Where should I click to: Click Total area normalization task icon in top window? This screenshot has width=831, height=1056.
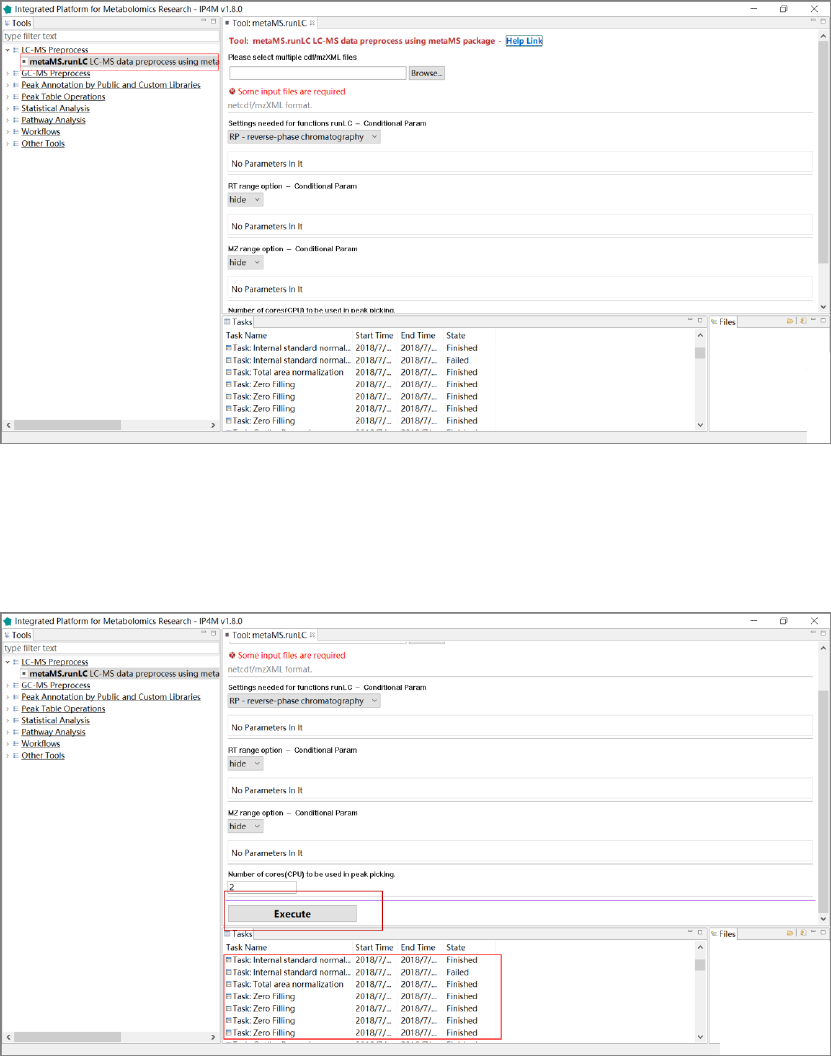tap(228, 372)
